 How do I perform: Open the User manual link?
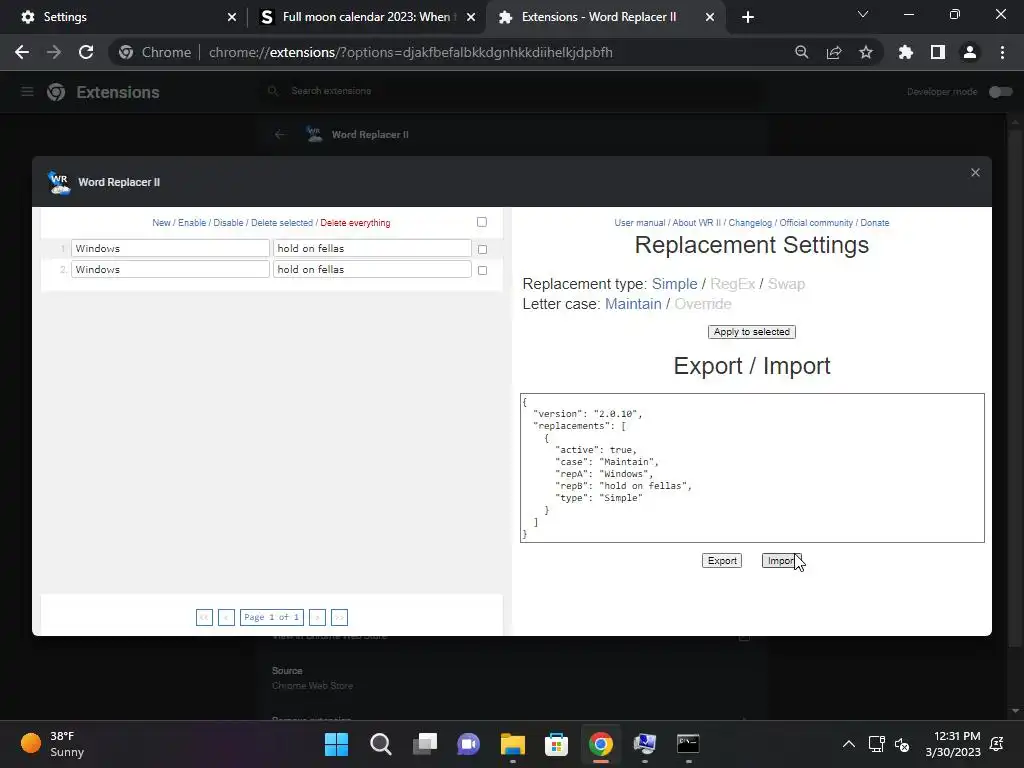pyautogui.click(x=639, y=223)
